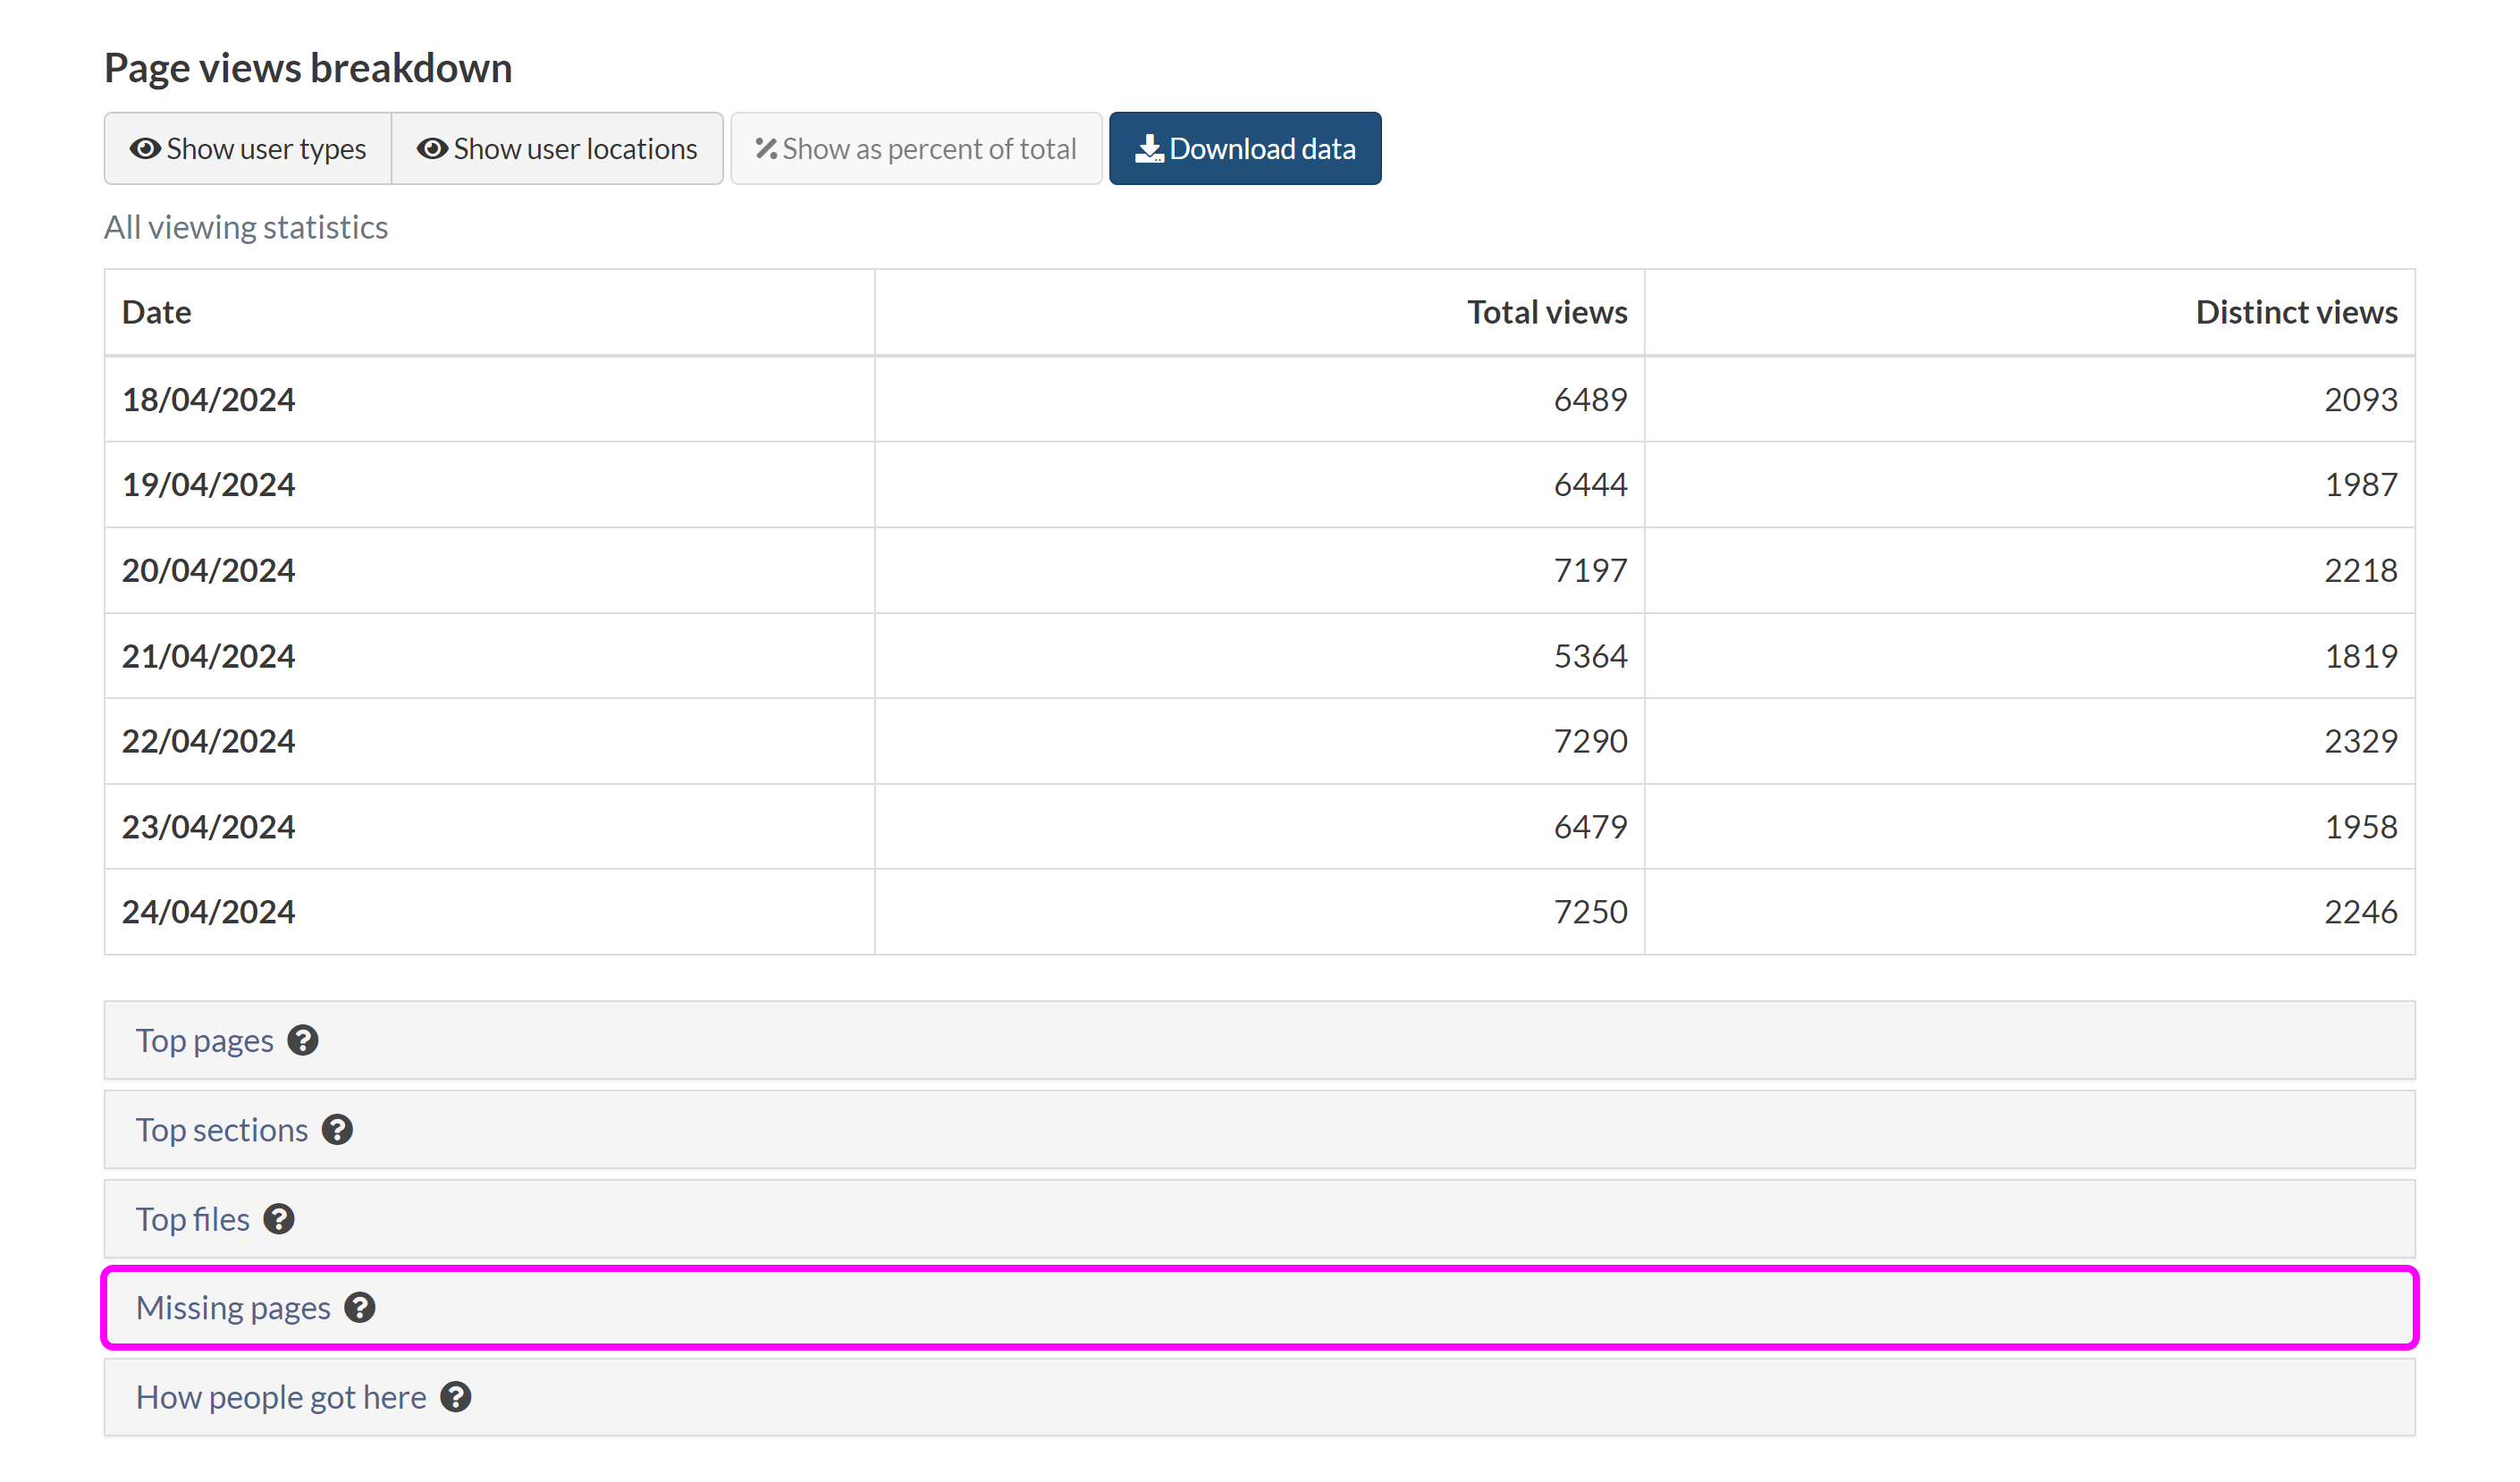Click the Date column header
Image resolution: width=2520 pixels, height=1482 pixels.
157,312
